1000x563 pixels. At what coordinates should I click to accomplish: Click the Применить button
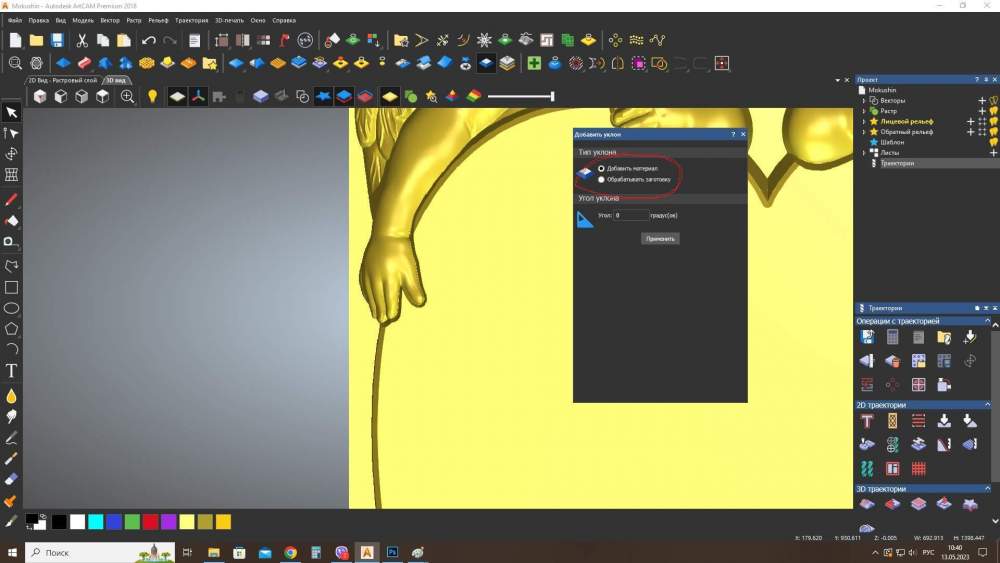pyautogui.click(x=660, y=239)
